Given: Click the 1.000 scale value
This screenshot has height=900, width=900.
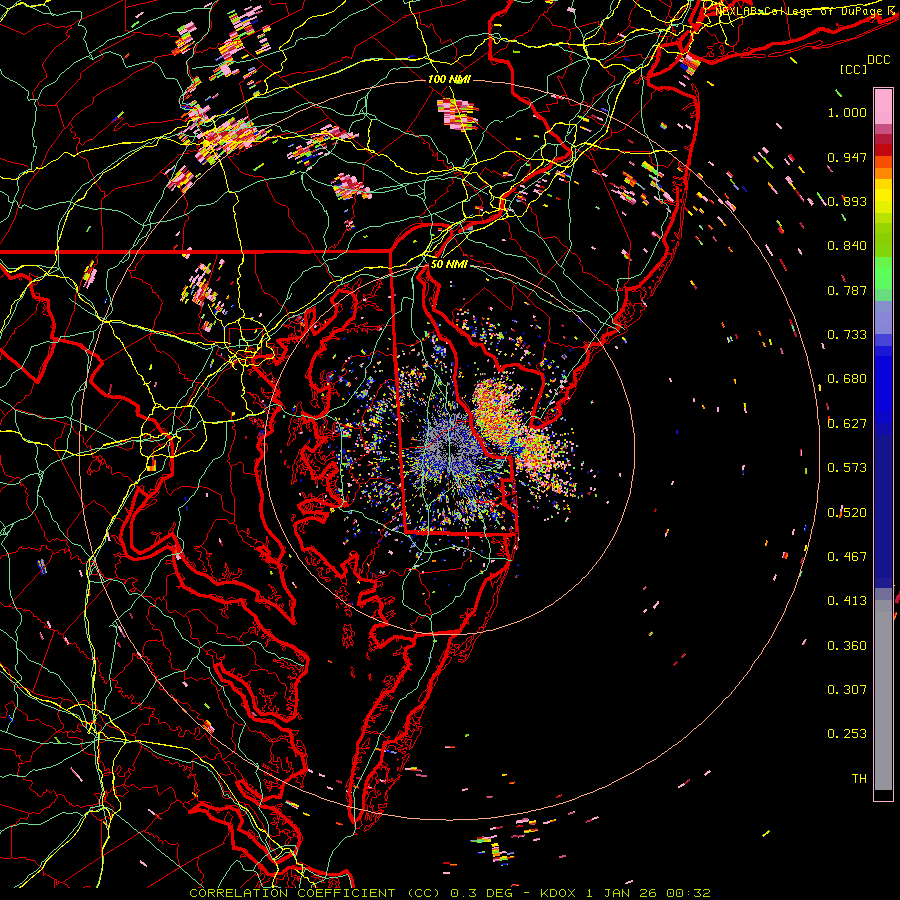Looking at the screenshot, I should 847,112.
